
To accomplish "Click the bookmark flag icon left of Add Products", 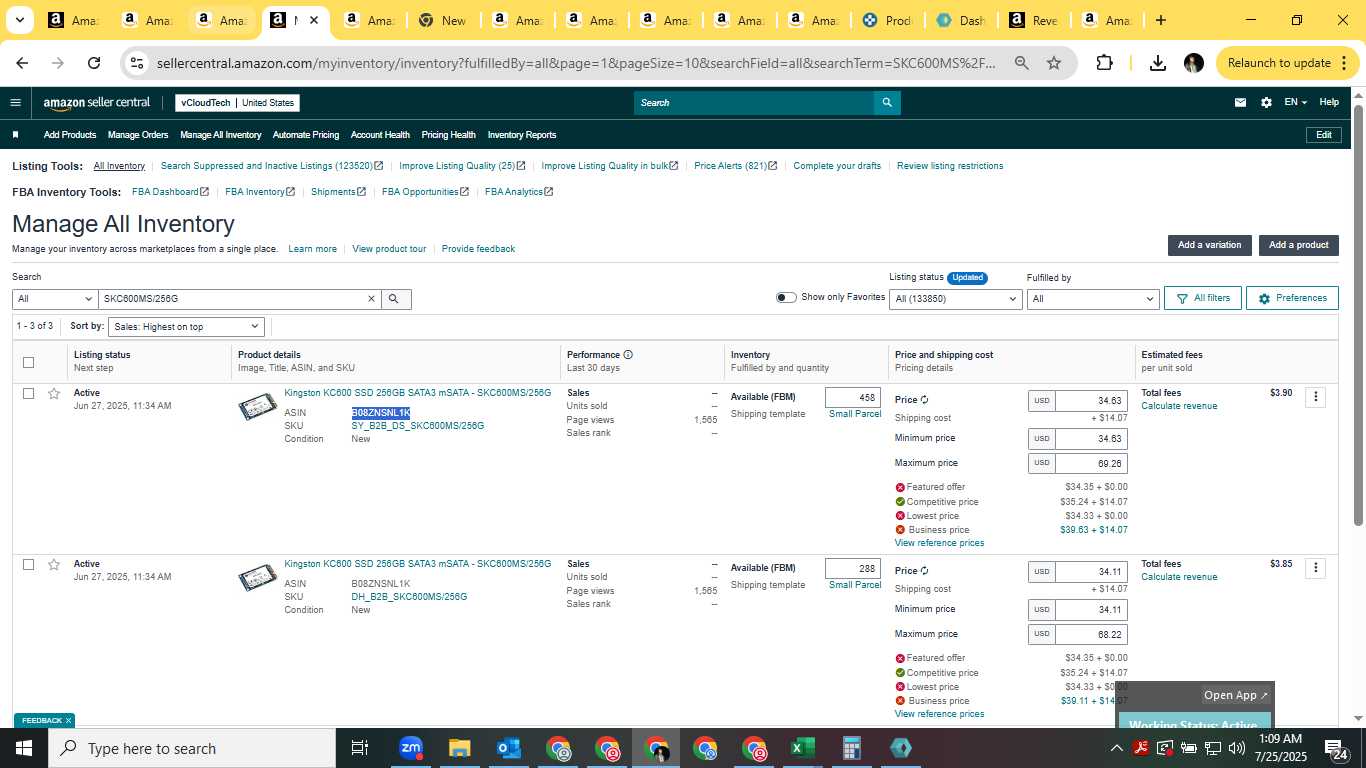I will click(15, 135).
